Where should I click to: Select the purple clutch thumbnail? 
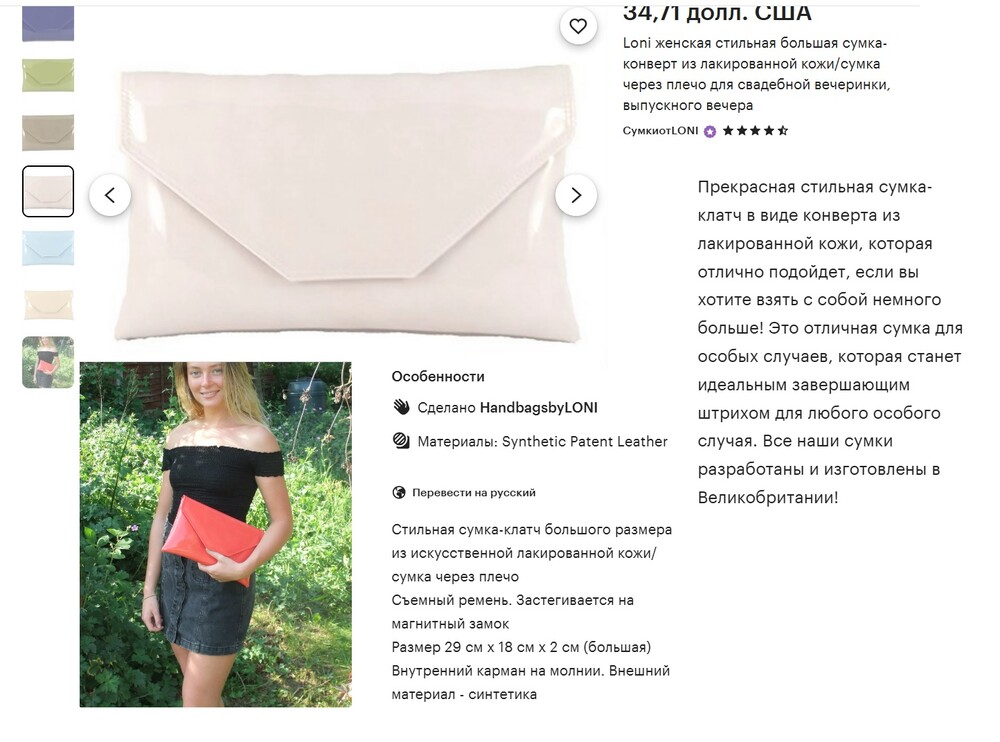(x=48, y=24)
